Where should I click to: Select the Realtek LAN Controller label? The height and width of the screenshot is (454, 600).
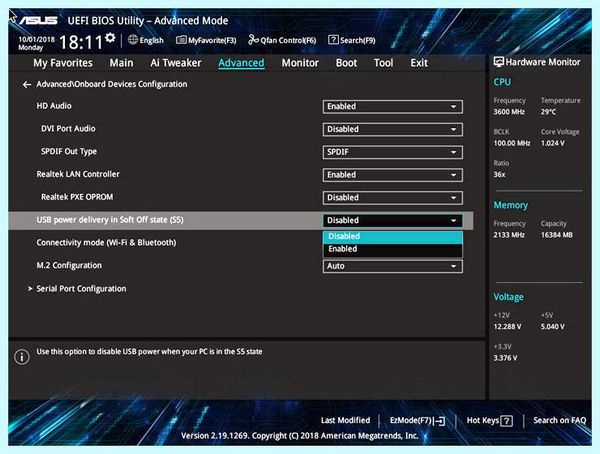[x=78, y=174]
